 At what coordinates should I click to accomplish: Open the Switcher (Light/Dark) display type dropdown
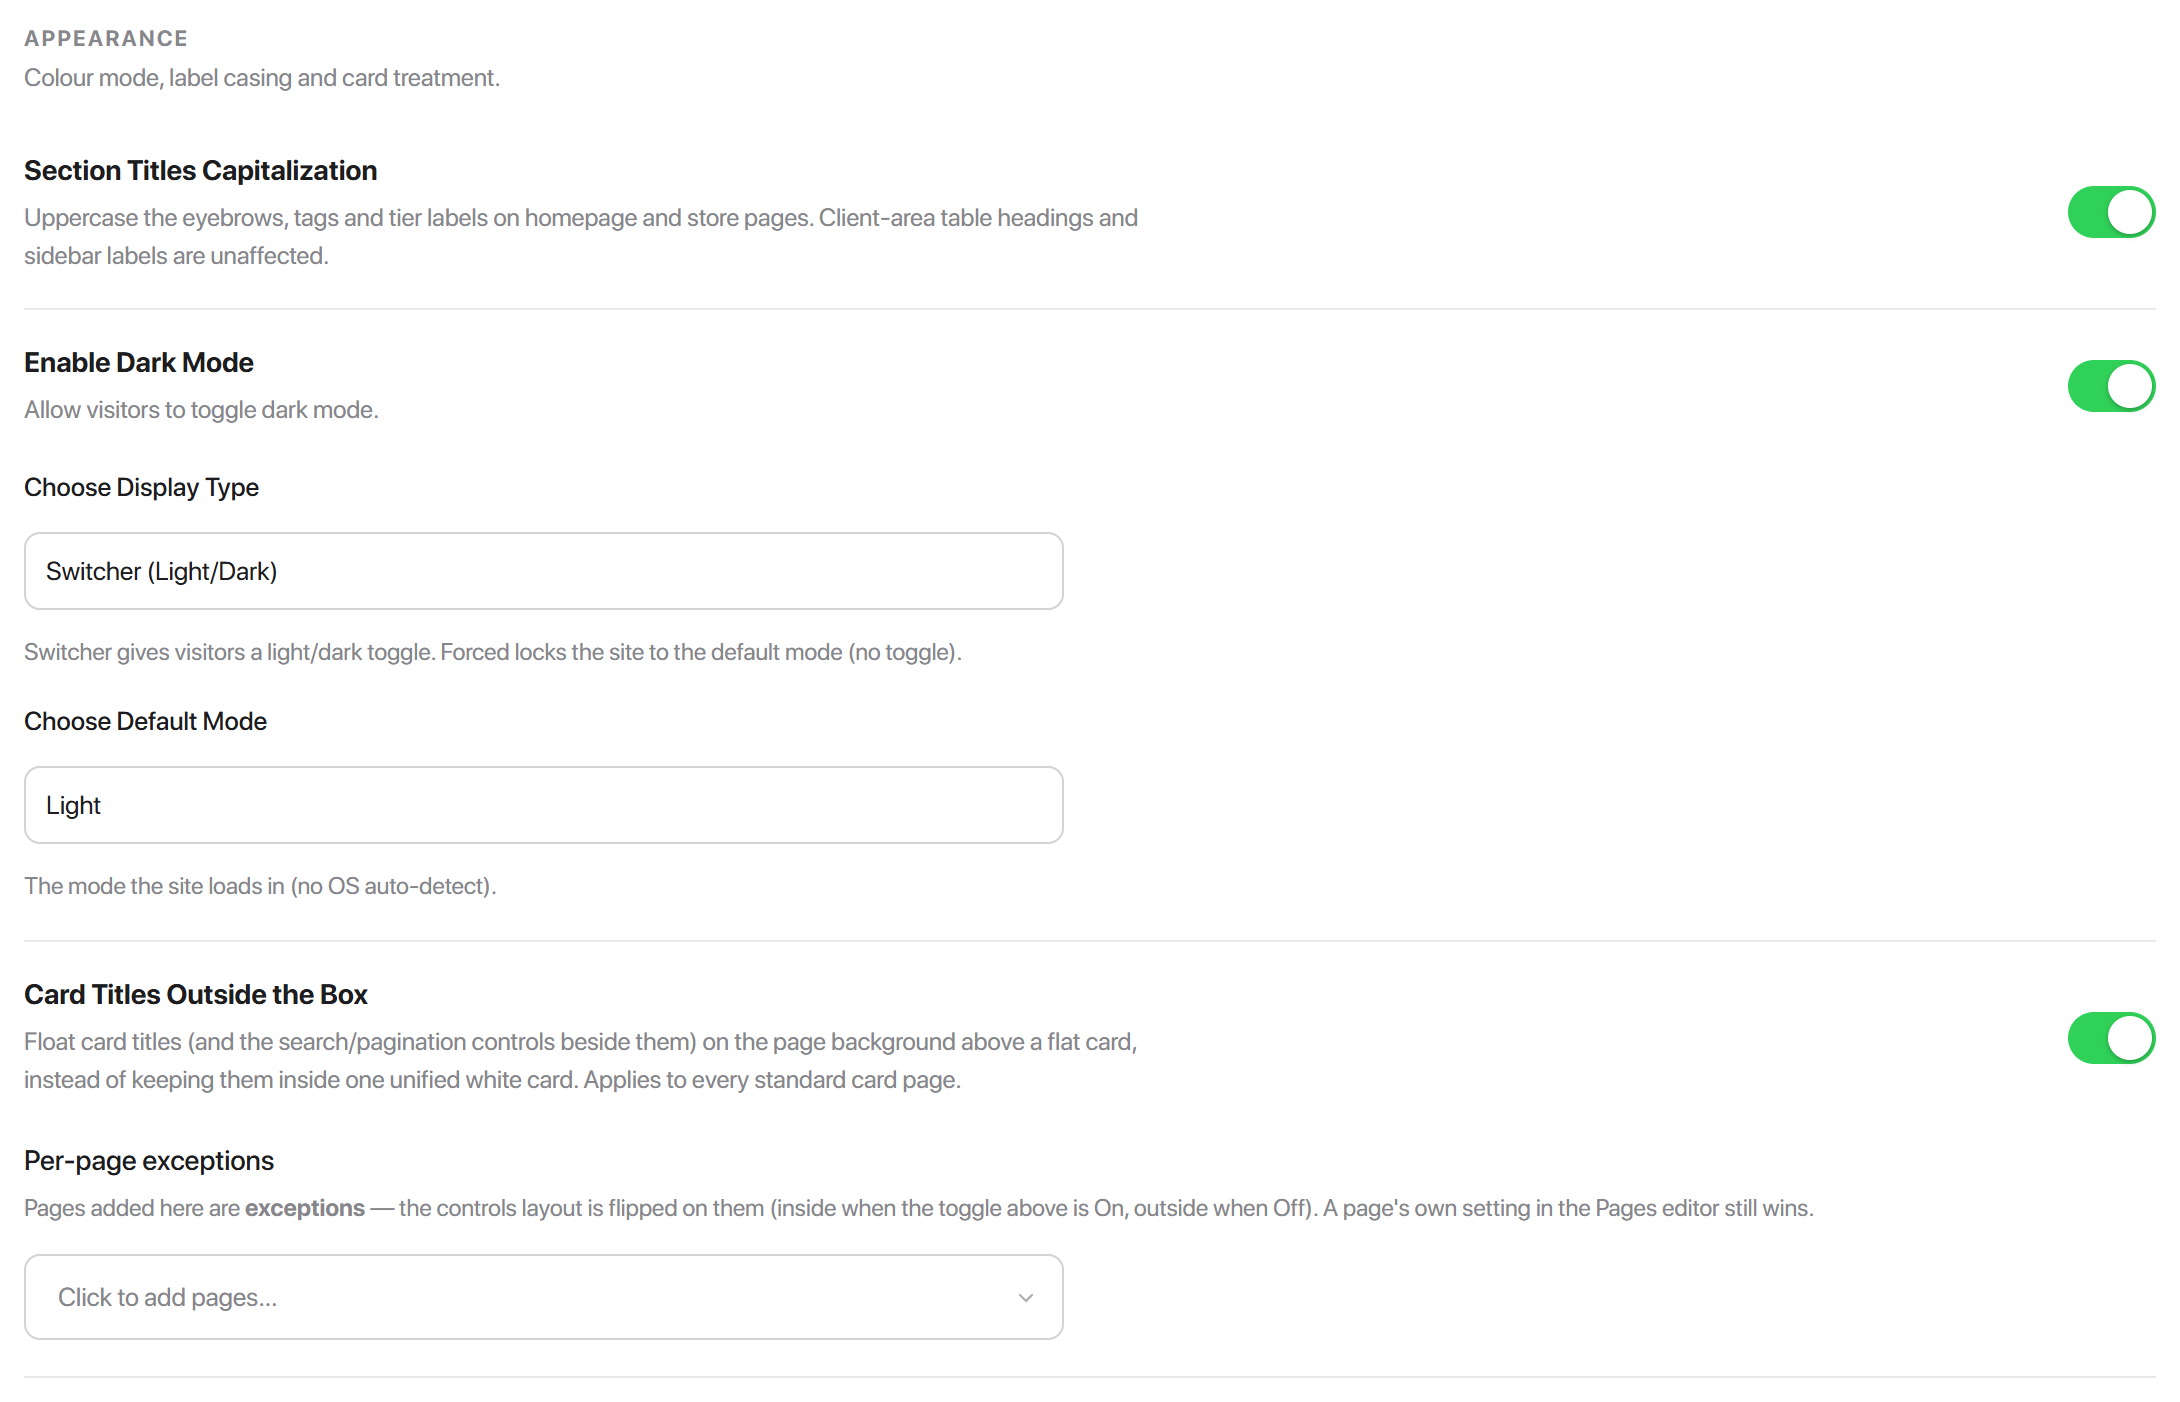[x=543, y=571]
